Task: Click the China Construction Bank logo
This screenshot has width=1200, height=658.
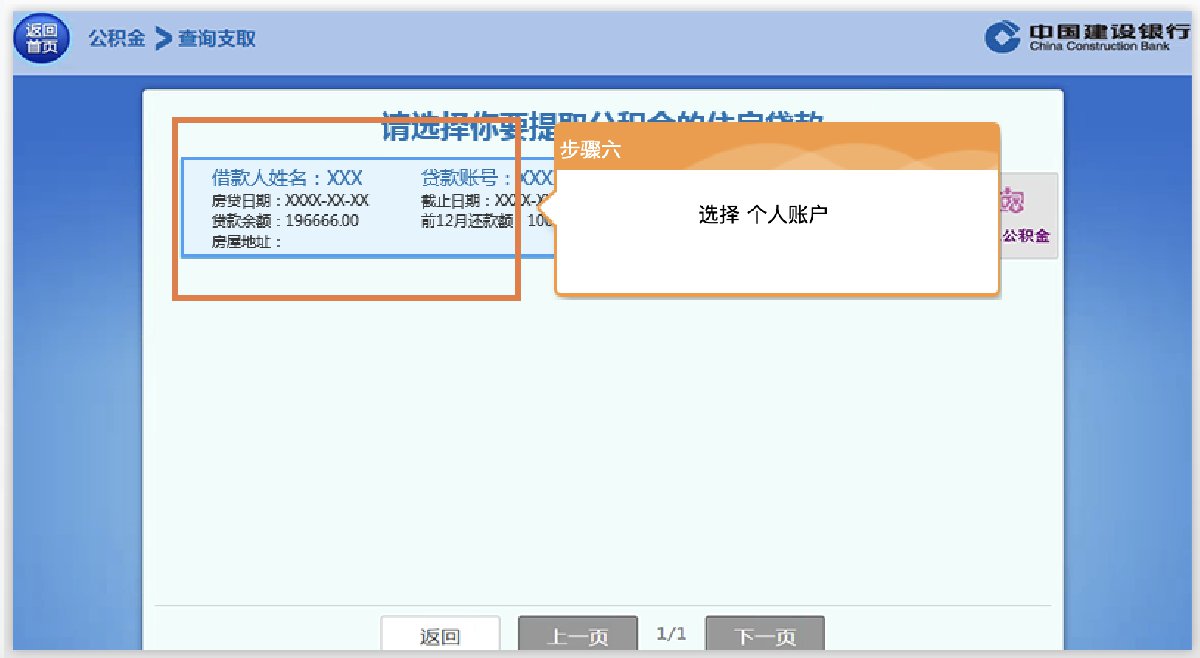Action: [x=1087, y=37]
